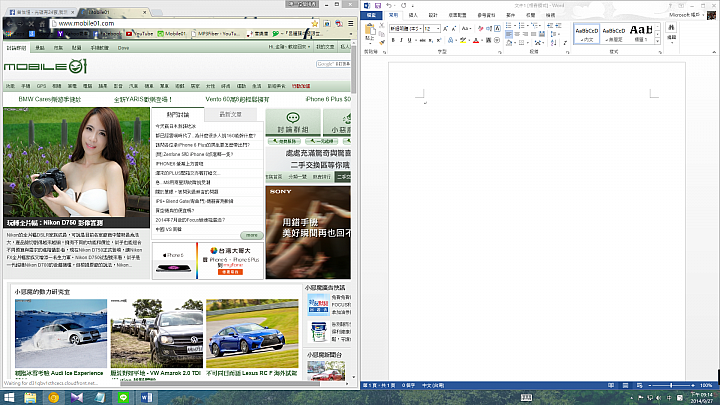Viewport: 720px width, 405px height.
Task: Click the zoom in plus on Word status bar
Action: click(x=693, y=385)
